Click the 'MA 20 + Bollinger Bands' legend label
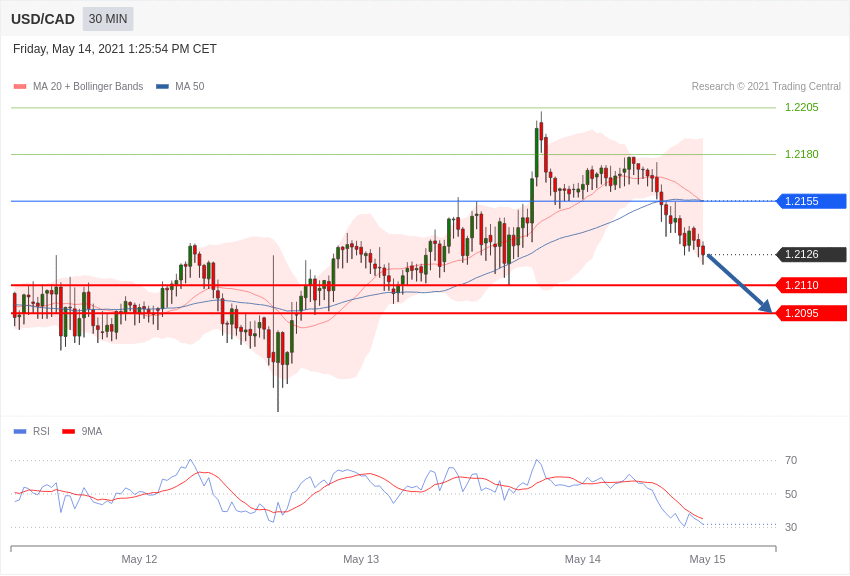The height and width of the screenshot is (576, 850). [88, 87]
